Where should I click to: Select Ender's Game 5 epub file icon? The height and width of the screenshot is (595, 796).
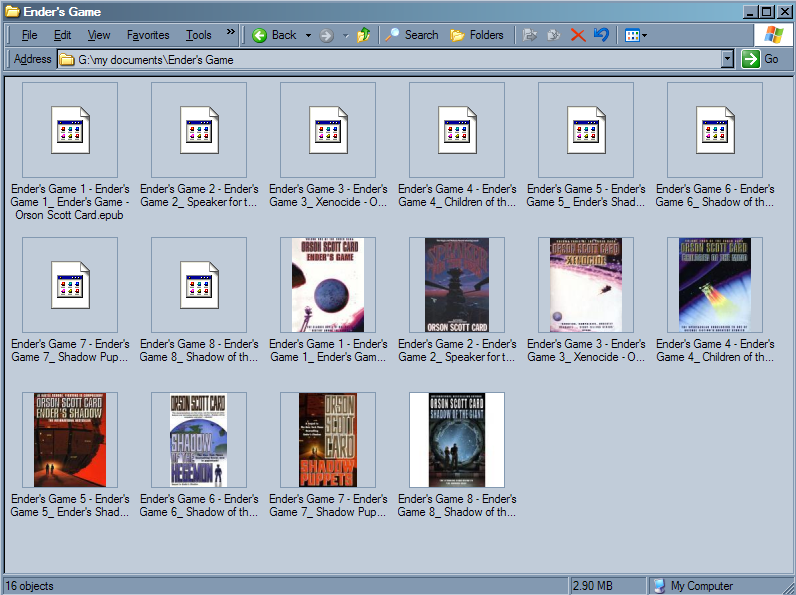(x=586, y=130)
